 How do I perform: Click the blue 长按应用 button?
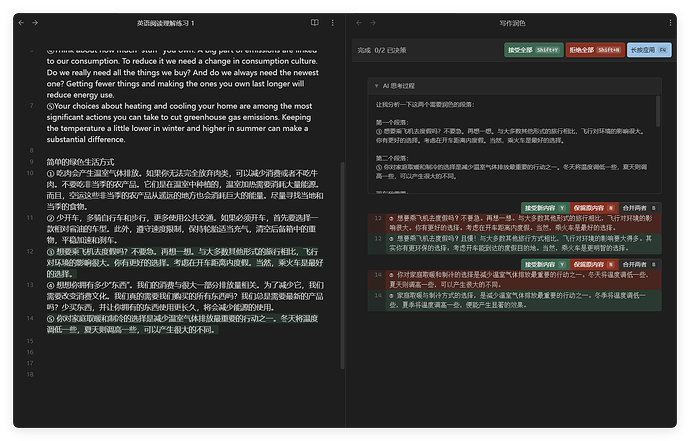(x=649, y=50)
